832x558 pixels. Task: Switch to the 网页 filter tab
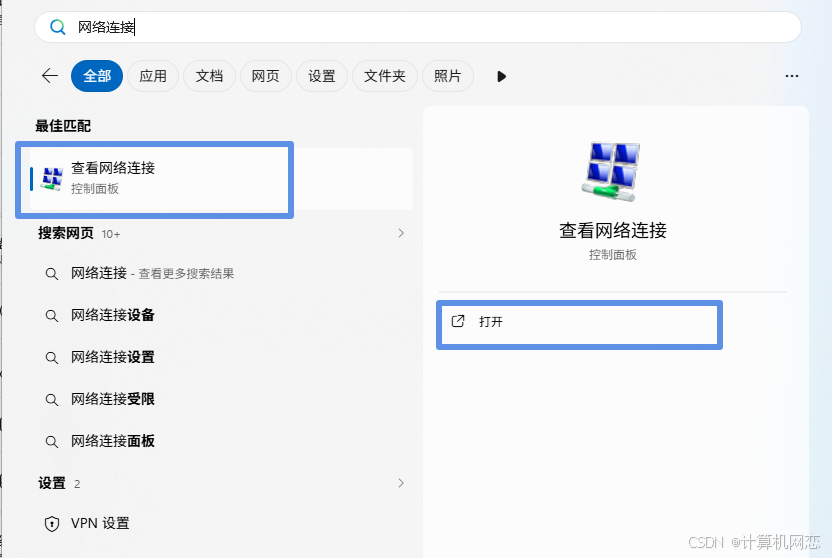point(265,76)
